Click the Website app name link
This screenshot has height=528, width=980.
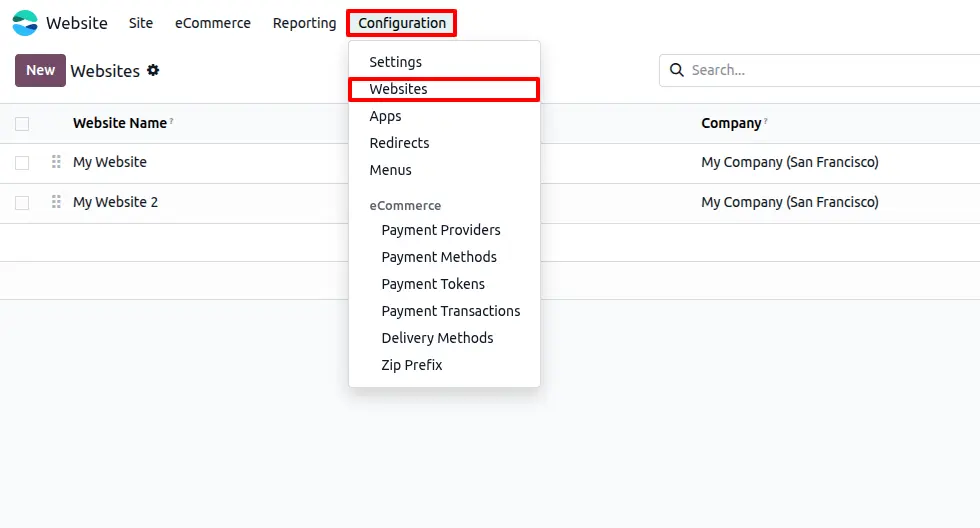pos(76,23)
